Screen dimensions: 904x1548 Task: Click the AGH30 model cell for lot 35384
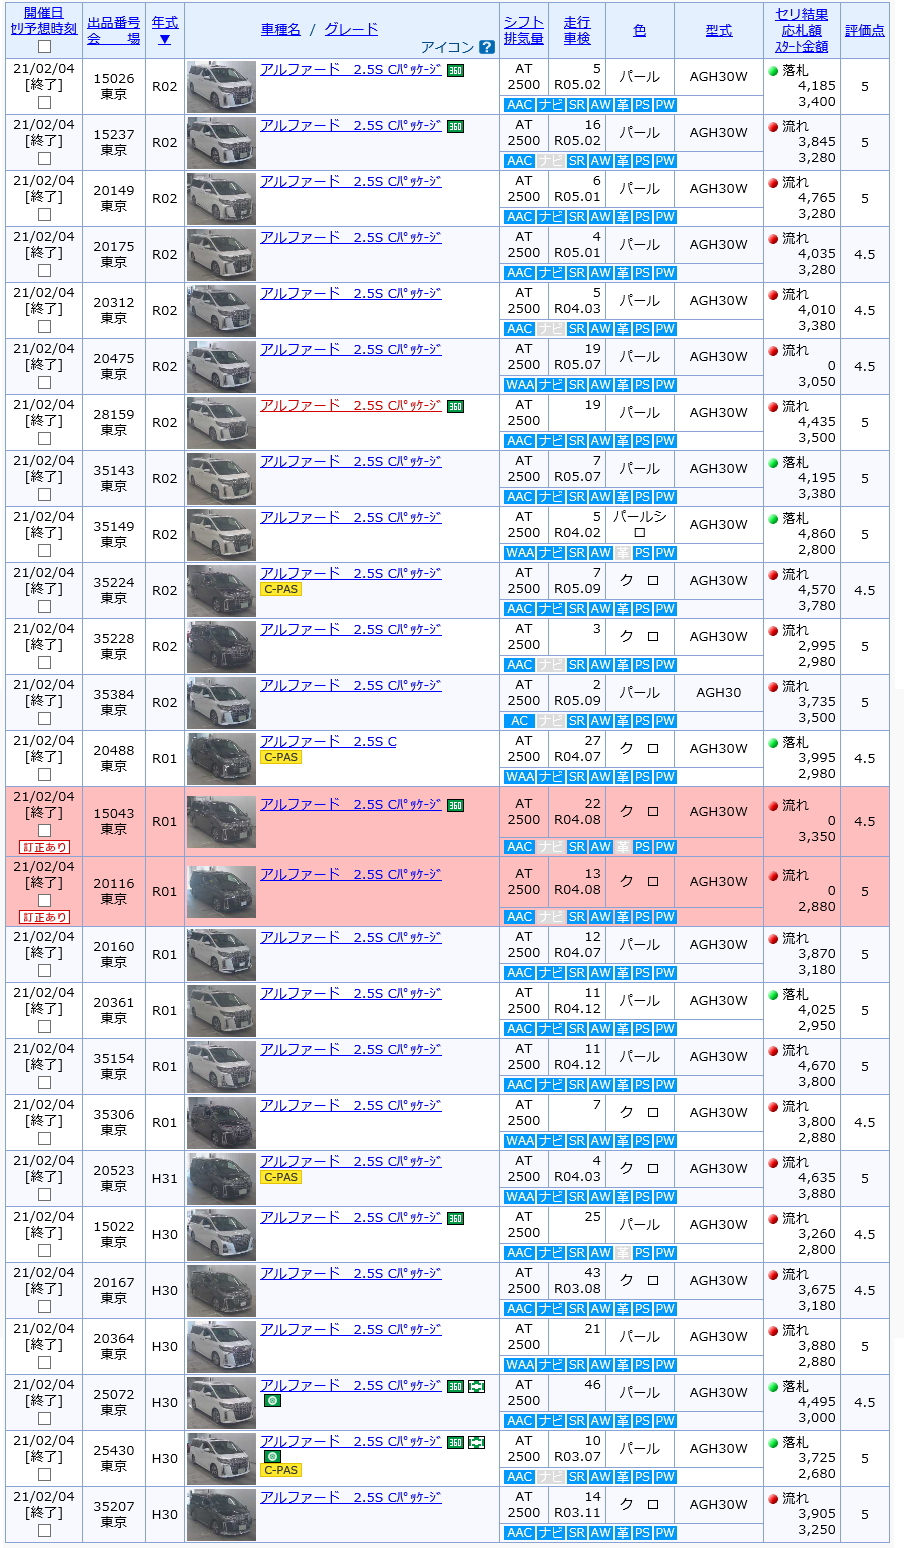pos(719,692)
